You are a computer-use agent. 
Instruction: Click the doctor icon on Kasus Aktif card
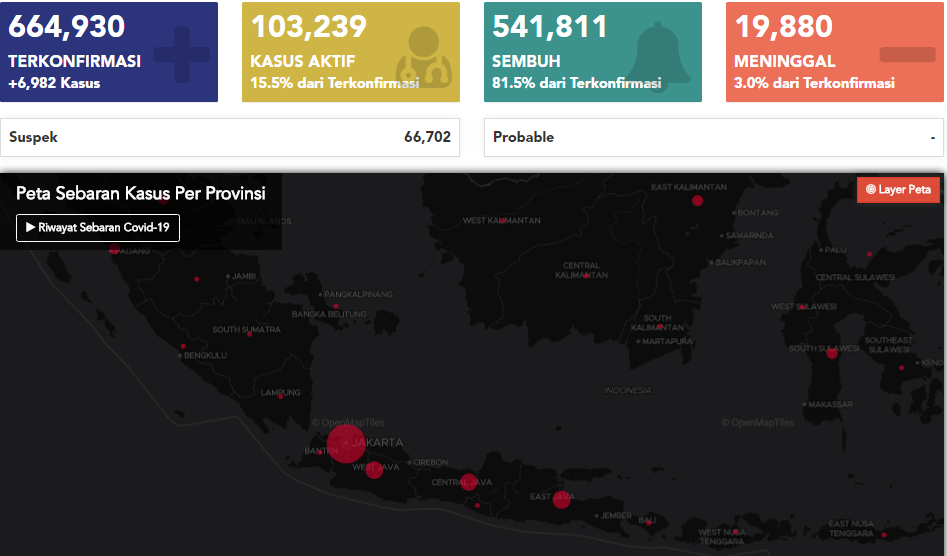click(x=424, y=57)
